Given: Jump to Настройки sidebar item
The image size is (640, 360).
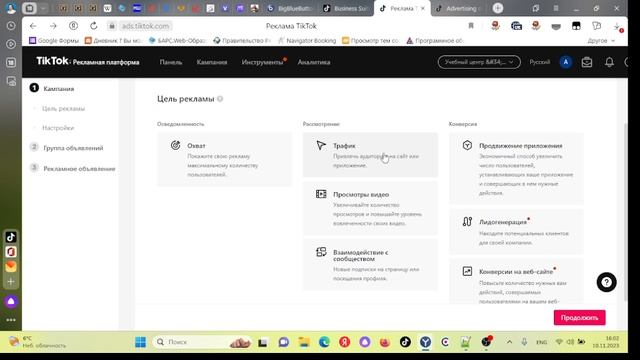Looking at the screenshot, I should coord(58,128).
